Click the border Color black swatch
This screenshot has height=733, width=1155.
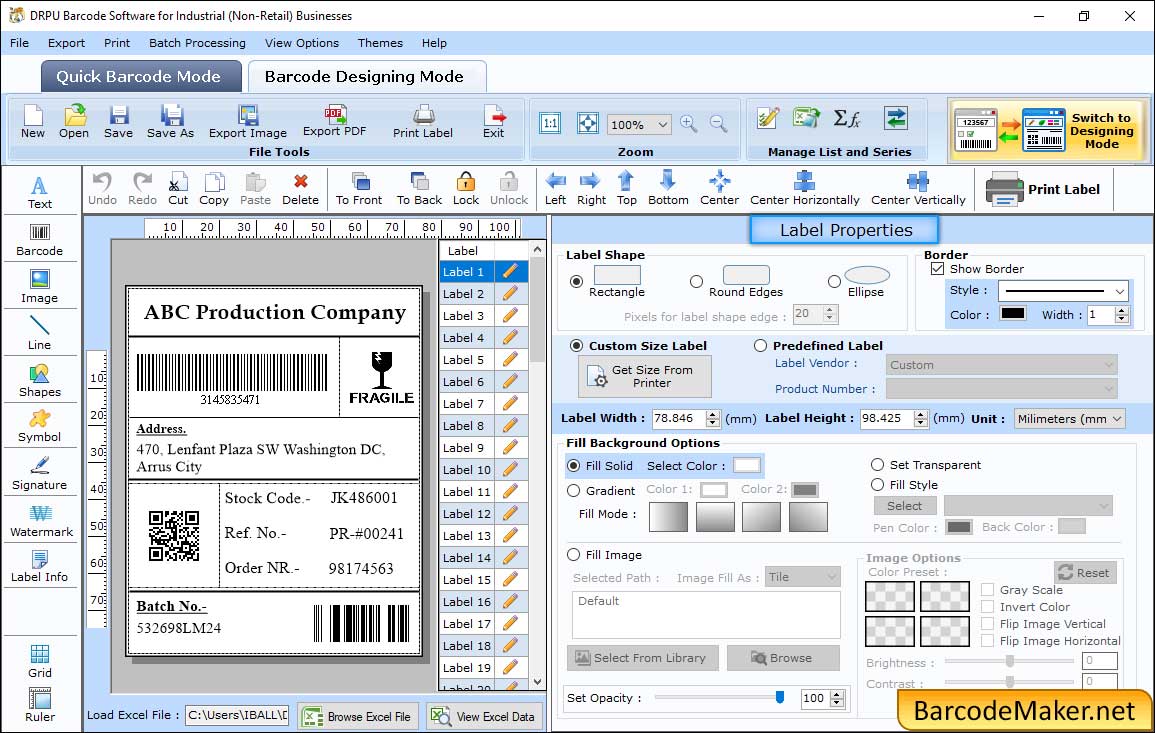click(1012, 314)
